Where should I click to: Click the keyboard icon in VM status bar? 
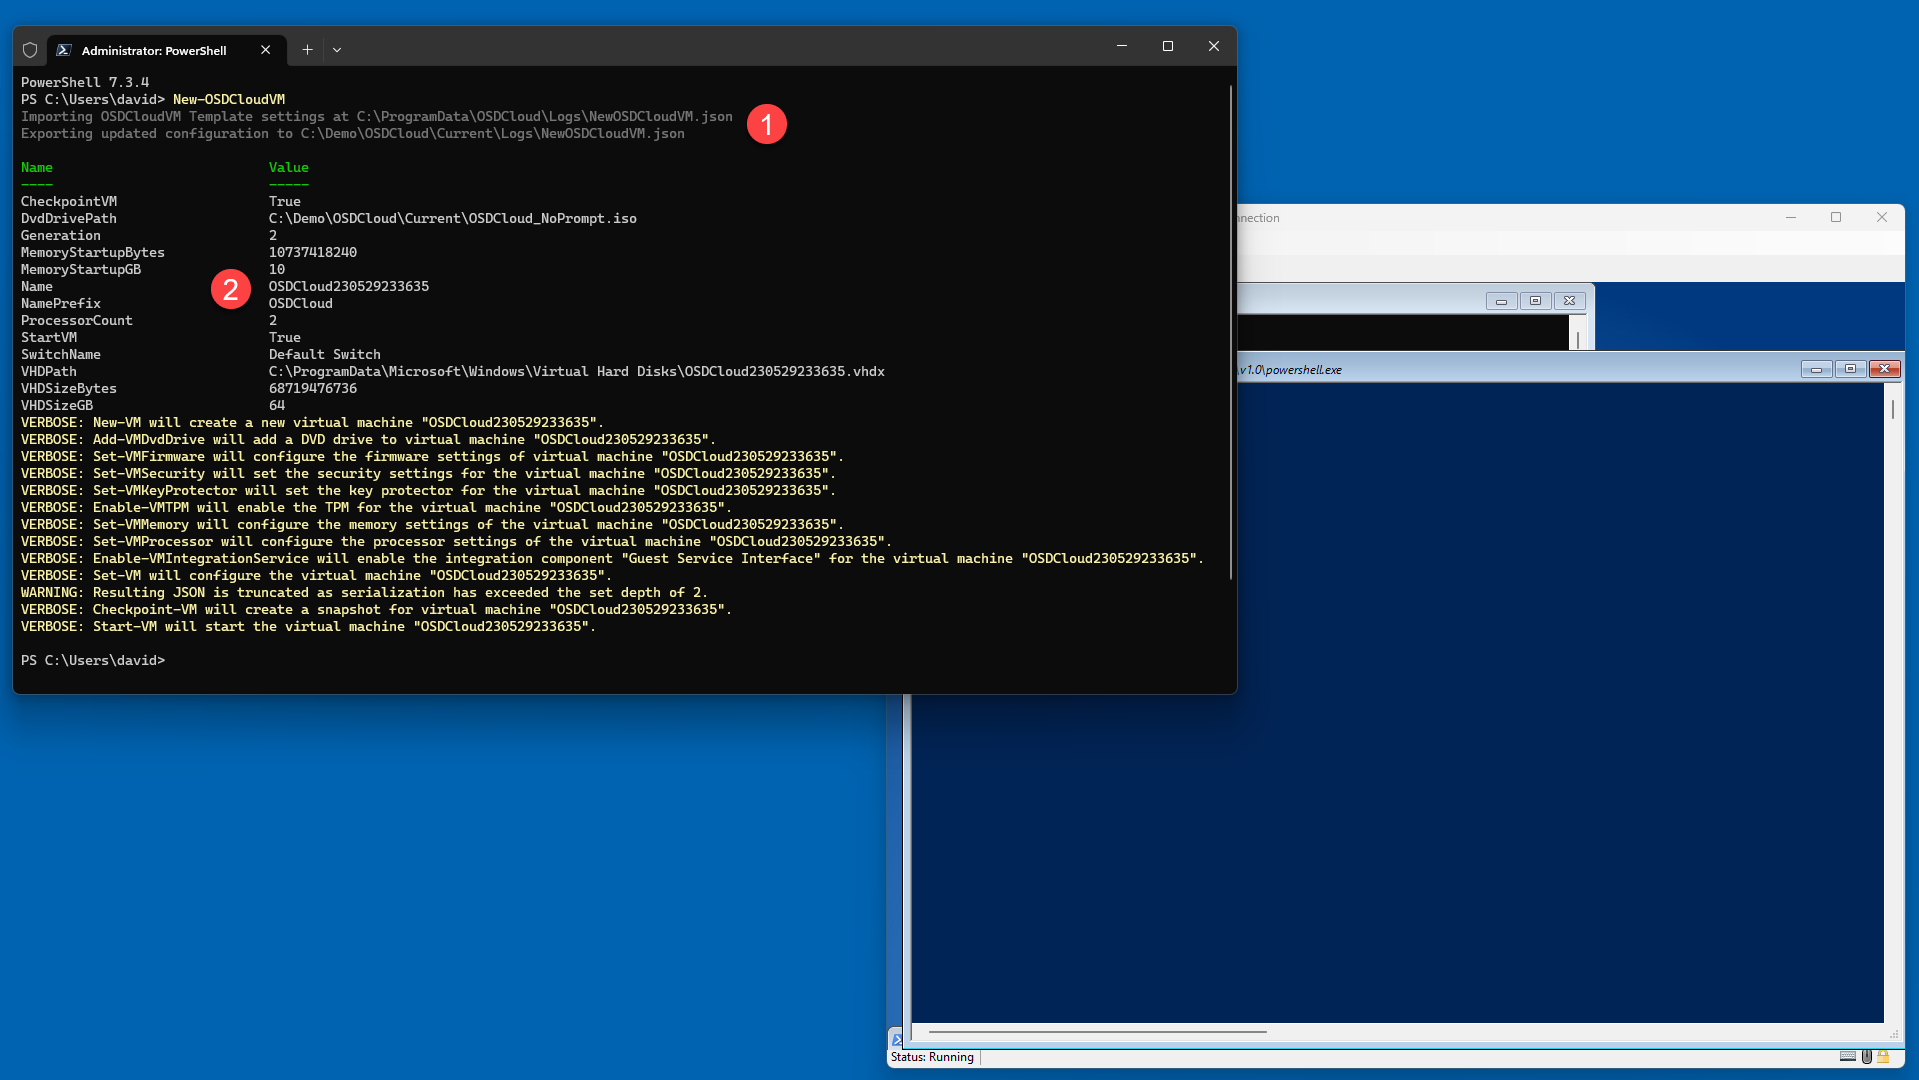pyautogui.click(x=1847, y=1057)
